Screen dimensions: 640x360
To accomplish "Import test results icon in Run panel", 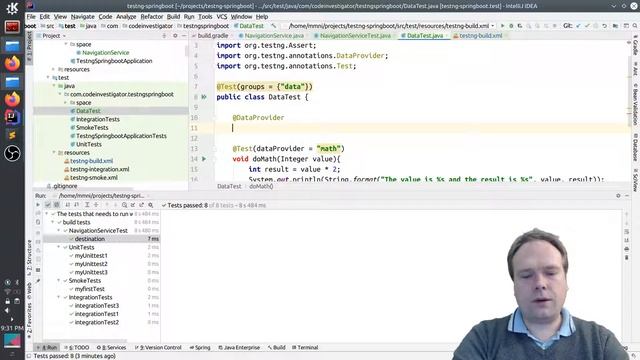I will 133,205.
